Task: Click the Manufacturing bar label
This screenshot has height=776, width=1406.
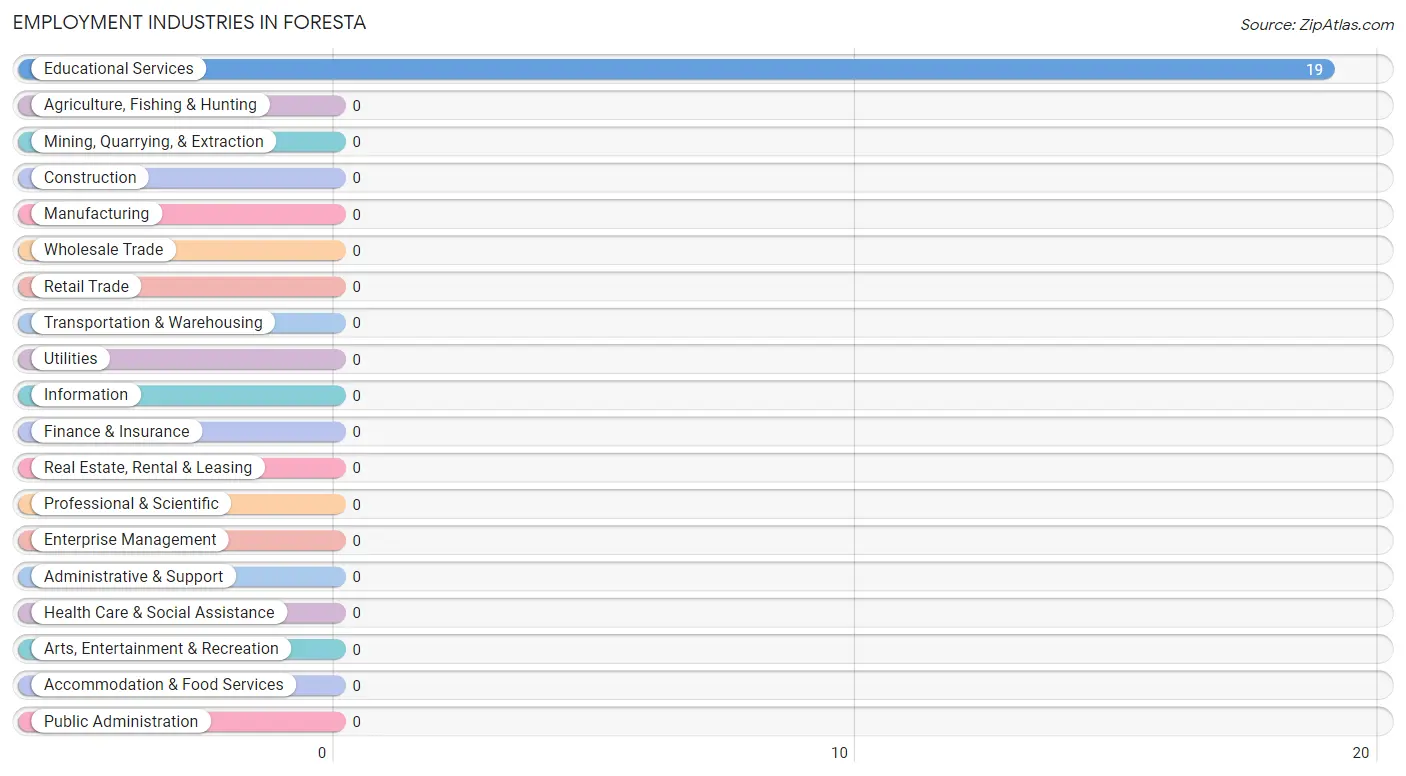Action: pos(96,214)
